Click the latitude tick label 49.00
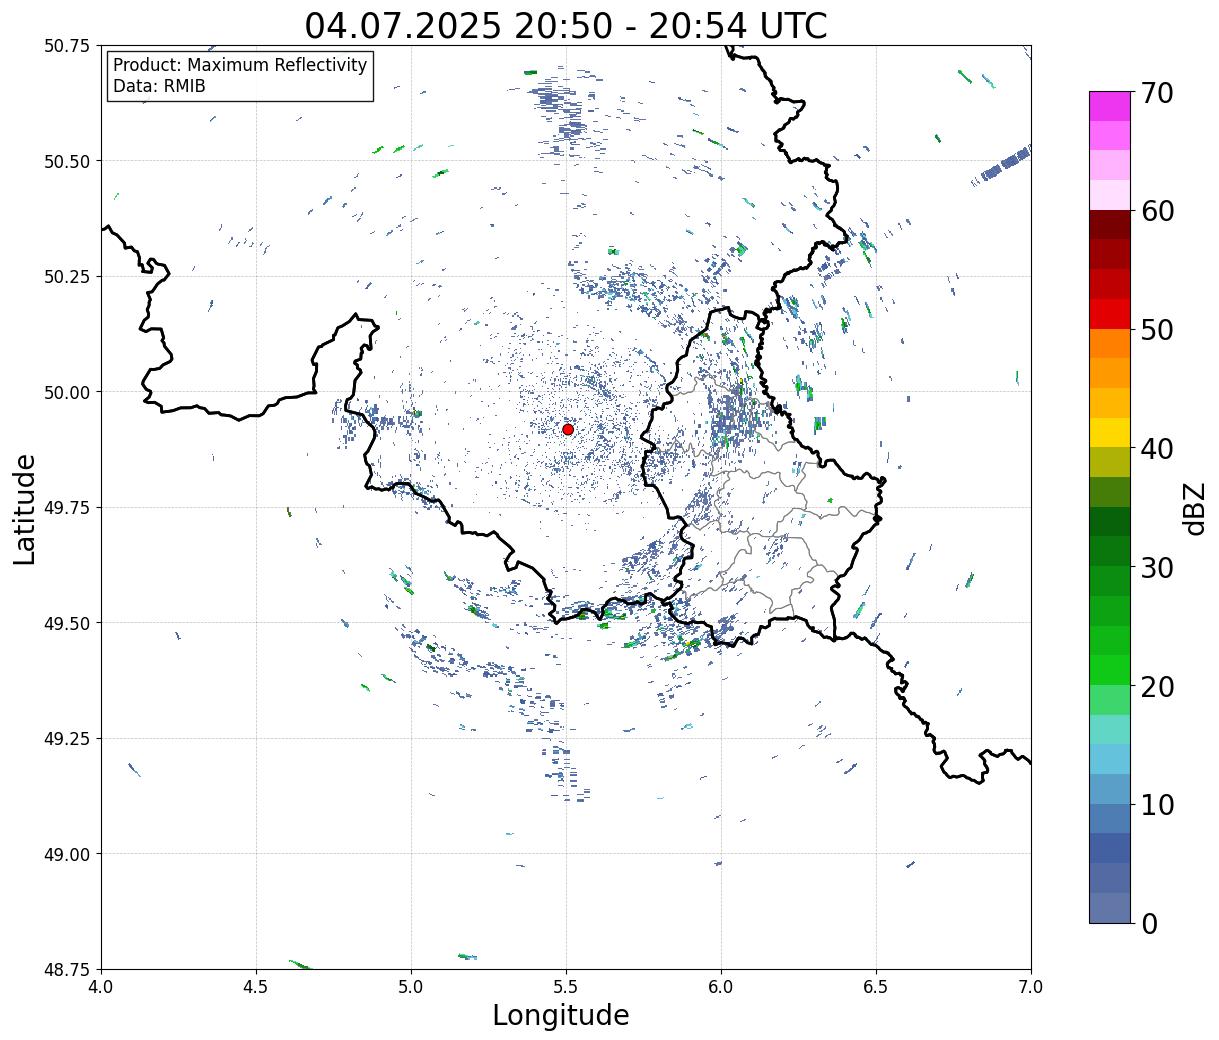This screenshot has width=1219, height=1040. (66, 854)
